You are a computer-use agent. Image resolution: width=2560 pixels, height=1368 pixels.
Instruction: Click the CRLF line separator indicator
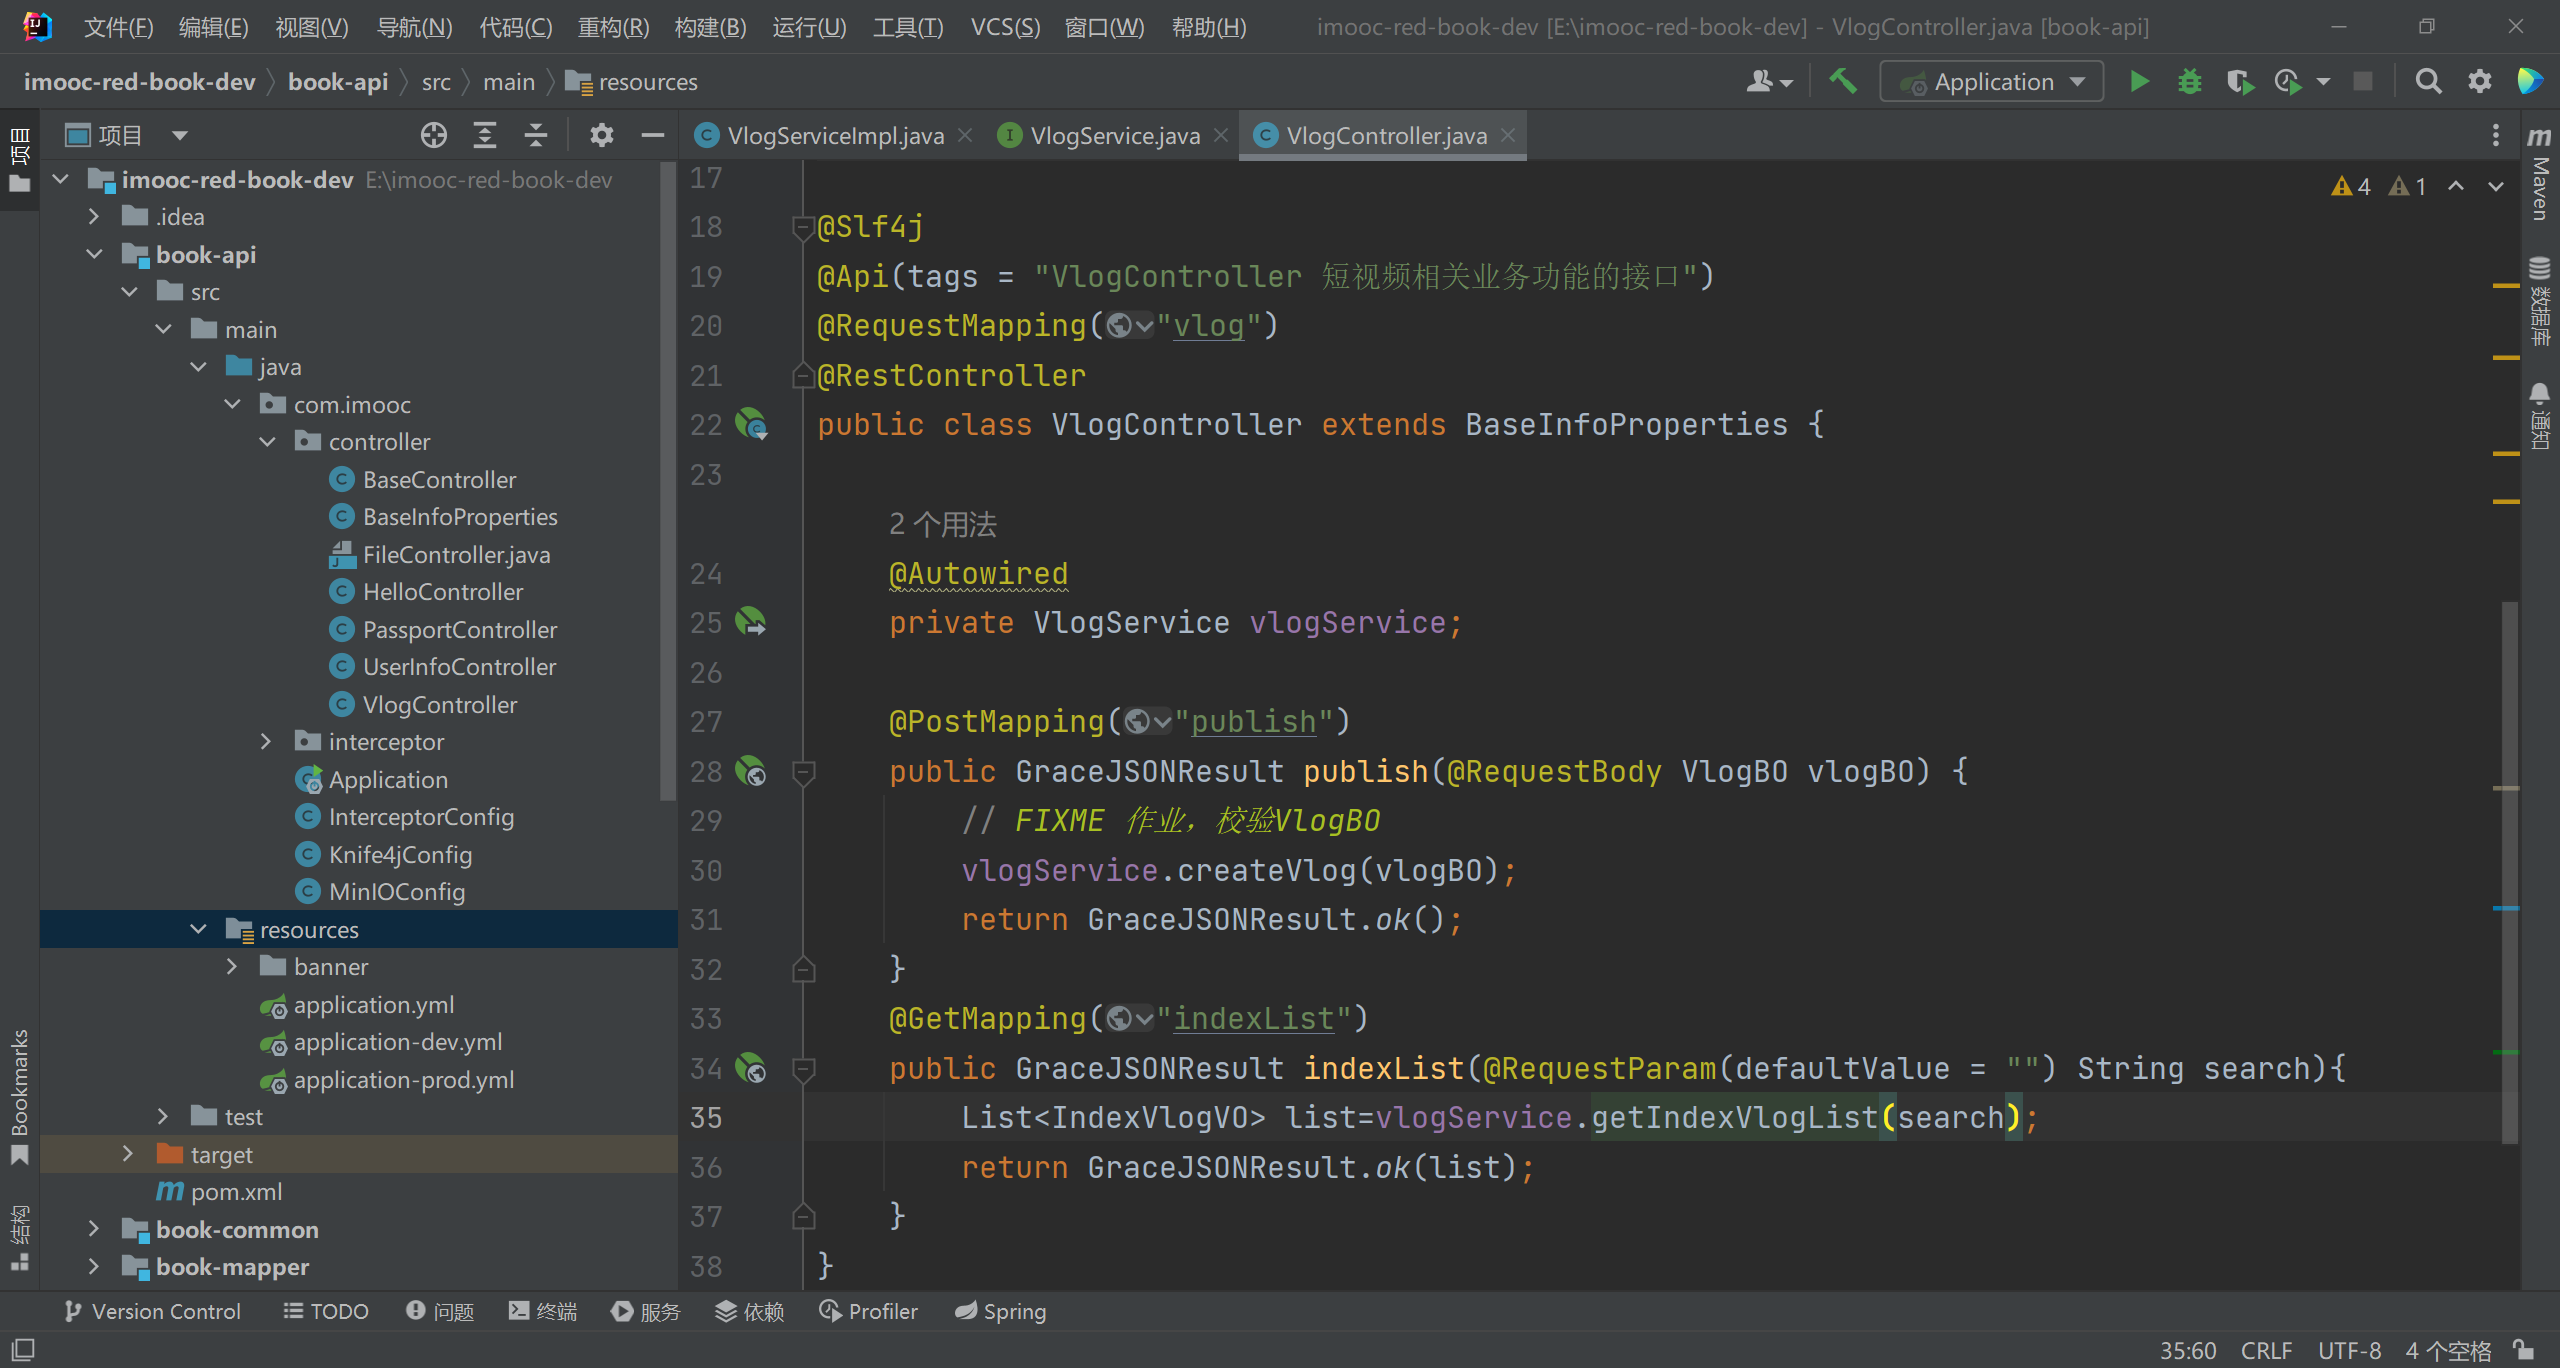pyautogui.click(x=2265, y=1350)
